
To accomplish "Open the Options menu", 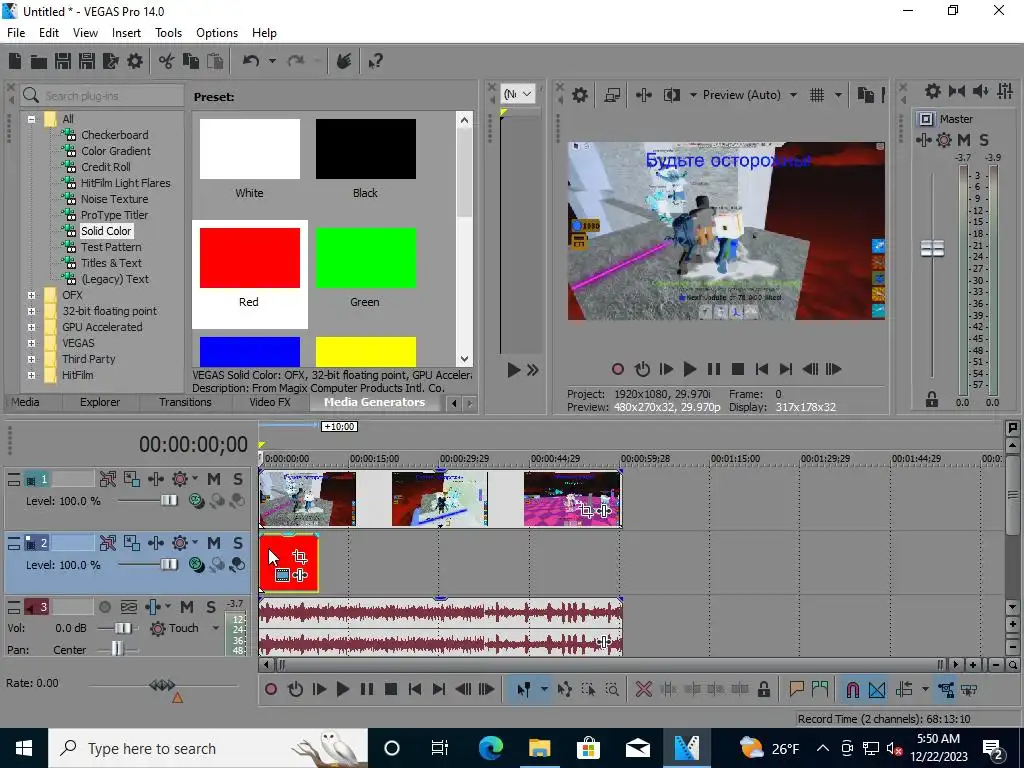I will (x=217, y=33).
